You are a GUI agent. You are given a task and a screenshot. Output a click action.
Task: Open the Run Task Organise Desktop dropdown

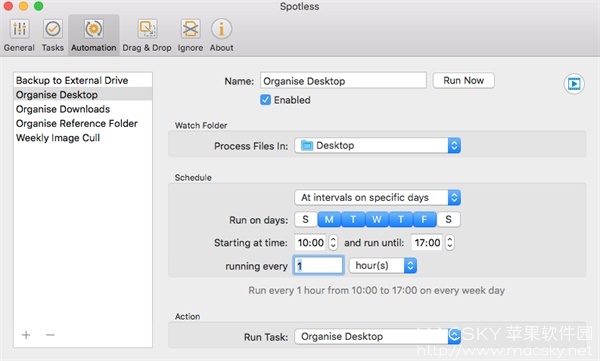click(377, 336)
